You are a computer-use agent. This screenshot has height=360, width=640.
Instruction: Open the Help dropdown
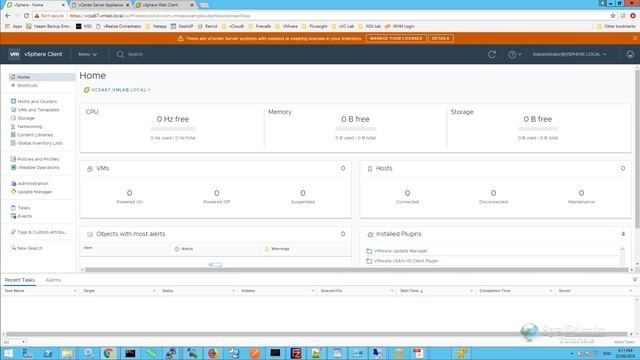pos(514,54)
